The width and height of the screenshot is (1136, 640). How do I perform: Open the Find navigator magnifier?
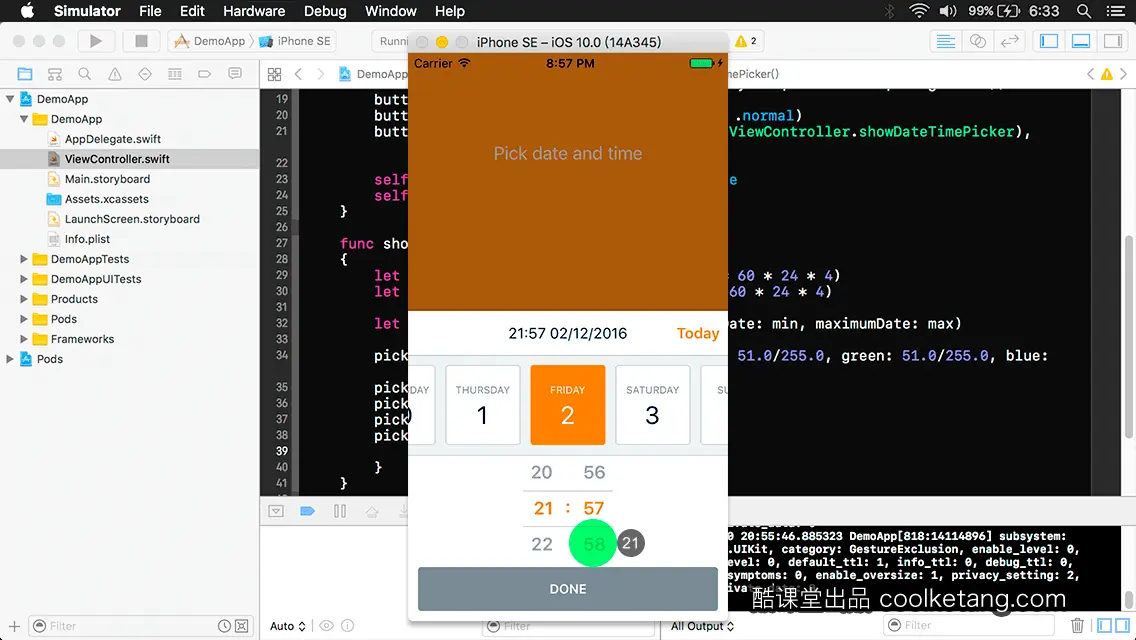pyautogui.click(x=85, y=74)
